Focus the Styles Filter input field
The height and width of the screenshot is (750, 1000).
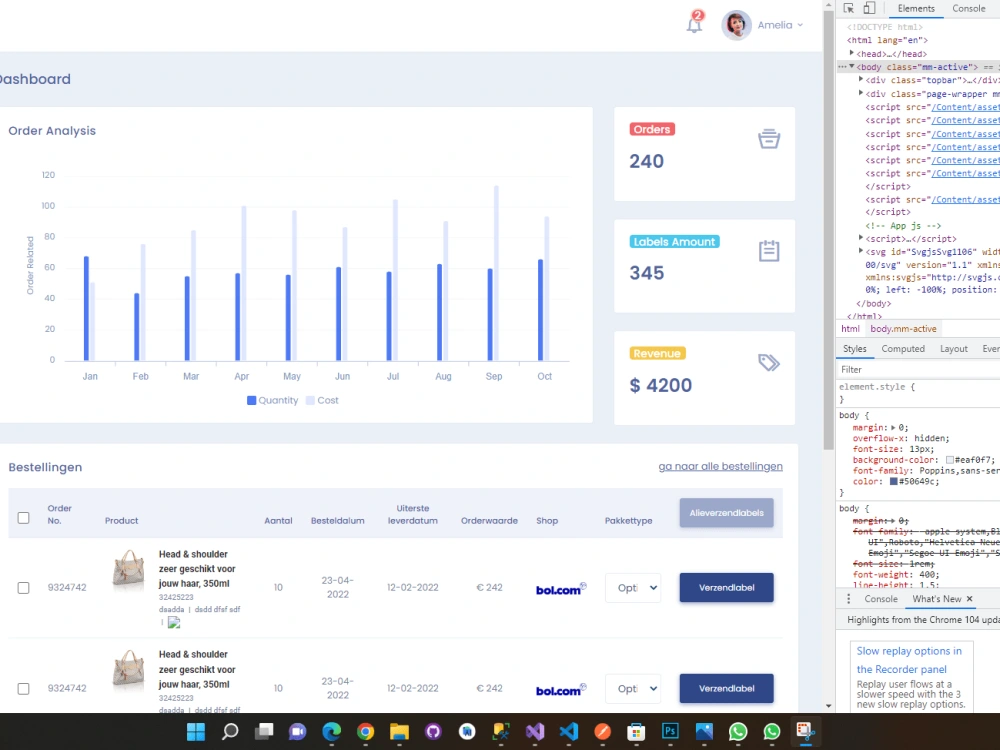coord(918,370)
